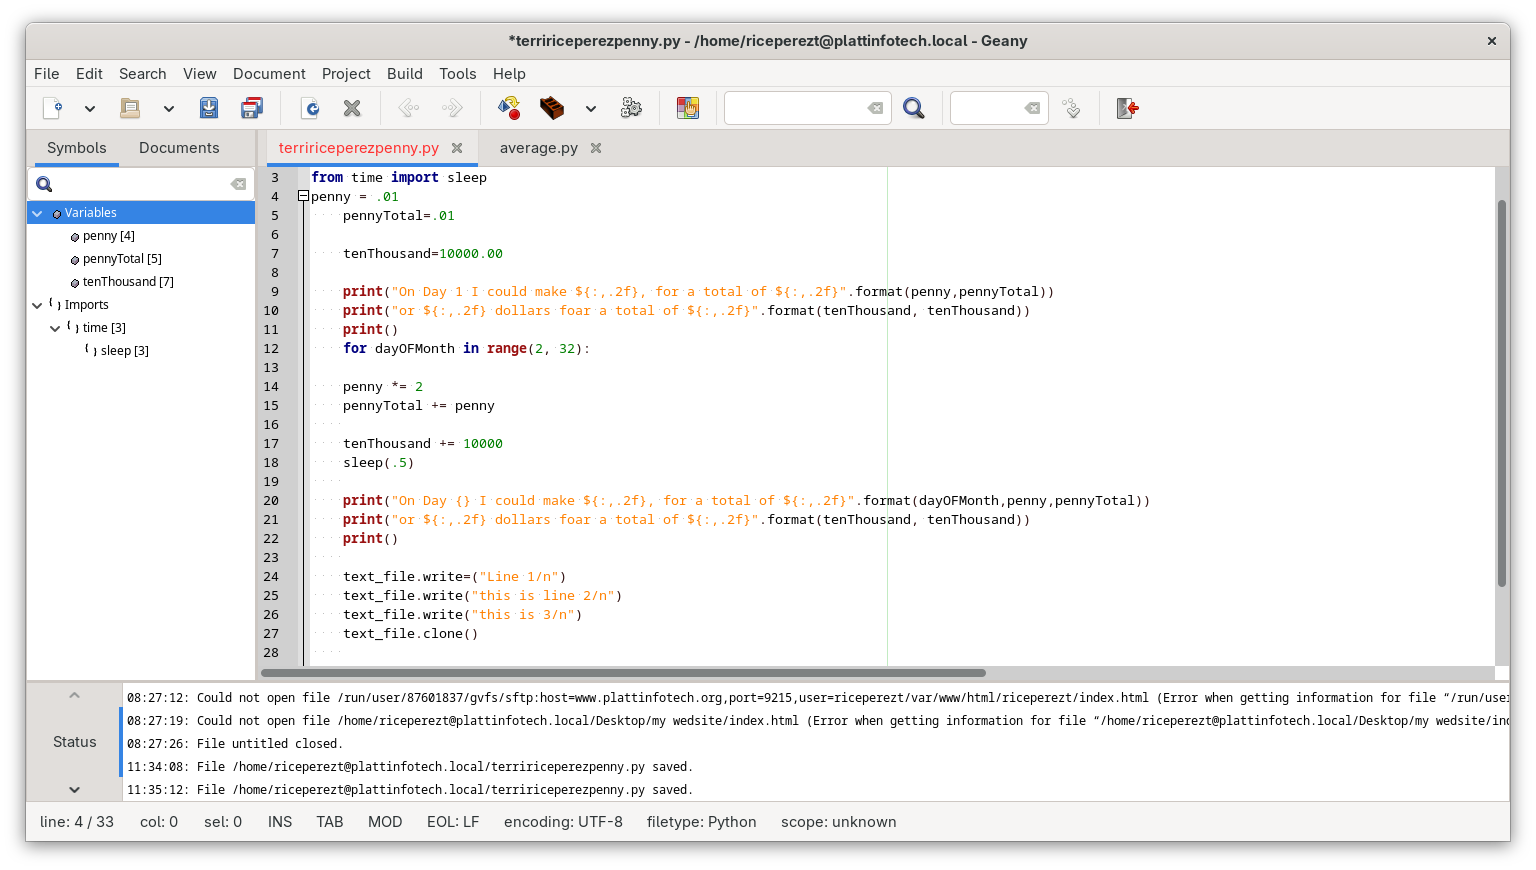Toggle the code fold marker at line 4
This screenshot has height=870, width=1536.
click(x=303, y=197)
